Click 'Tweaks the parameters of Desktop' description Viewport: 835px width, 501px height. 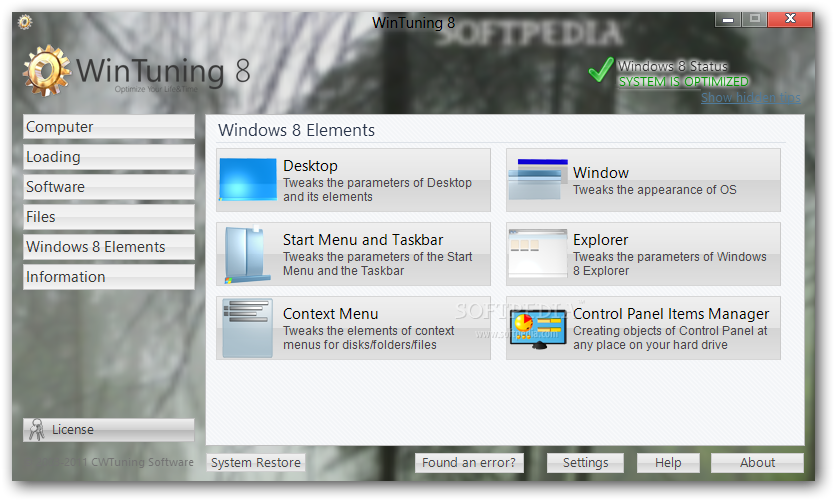pyautogui.click(x=378, y=190)
